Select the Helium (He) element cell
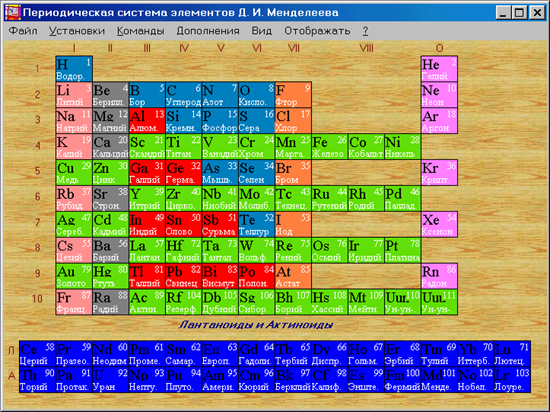550x412 pixels. (x=439, y=69)
